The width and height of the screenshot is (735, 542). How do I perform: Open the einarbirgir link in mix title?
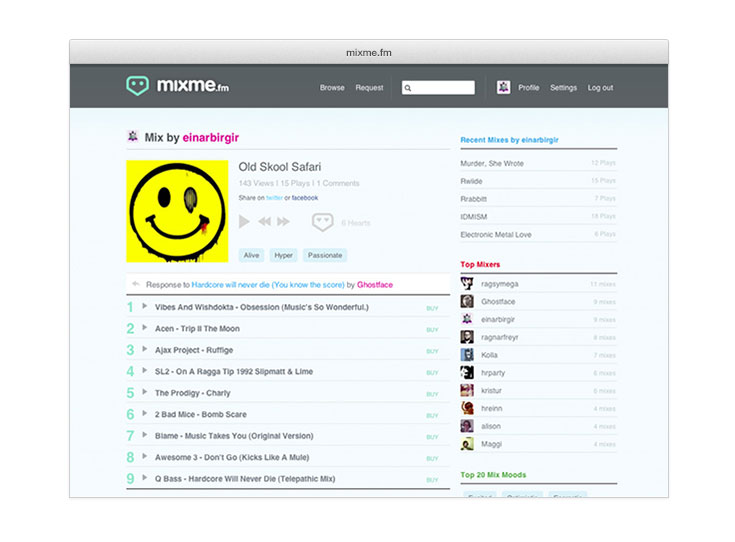click(211, 137)
